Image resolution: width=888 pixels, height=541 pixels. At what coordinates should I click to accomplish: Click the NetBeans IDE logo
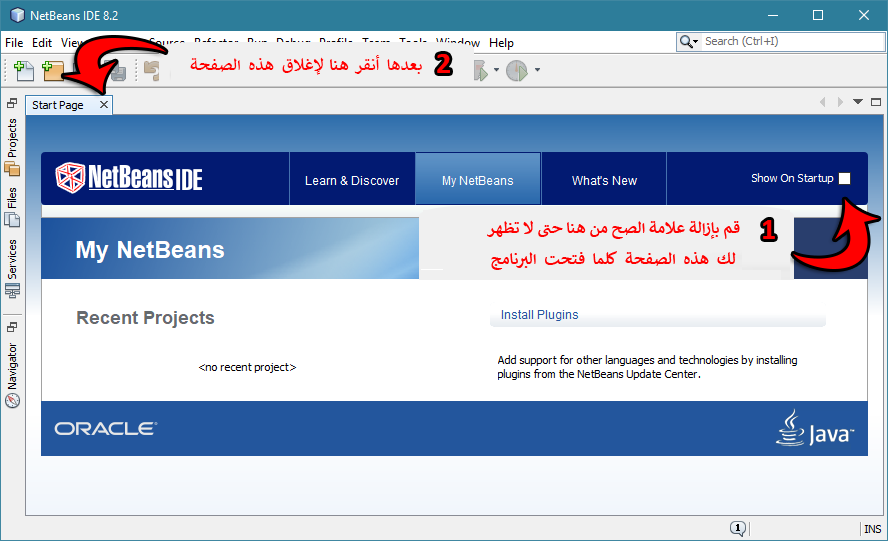(129, 178)
